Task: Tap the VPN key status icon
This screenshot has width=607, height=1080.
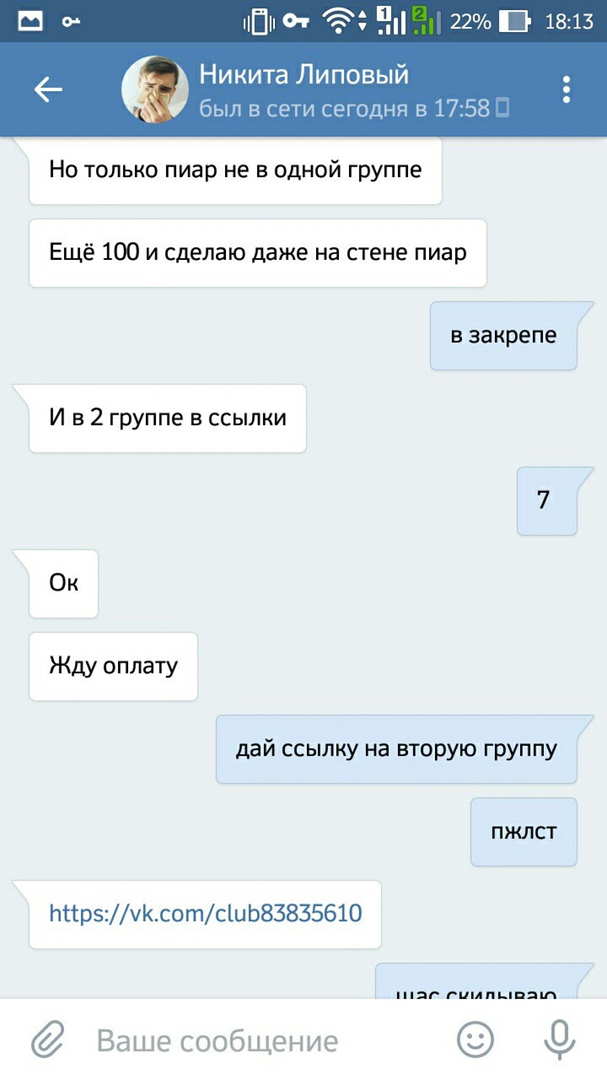Action: point(295,21)
